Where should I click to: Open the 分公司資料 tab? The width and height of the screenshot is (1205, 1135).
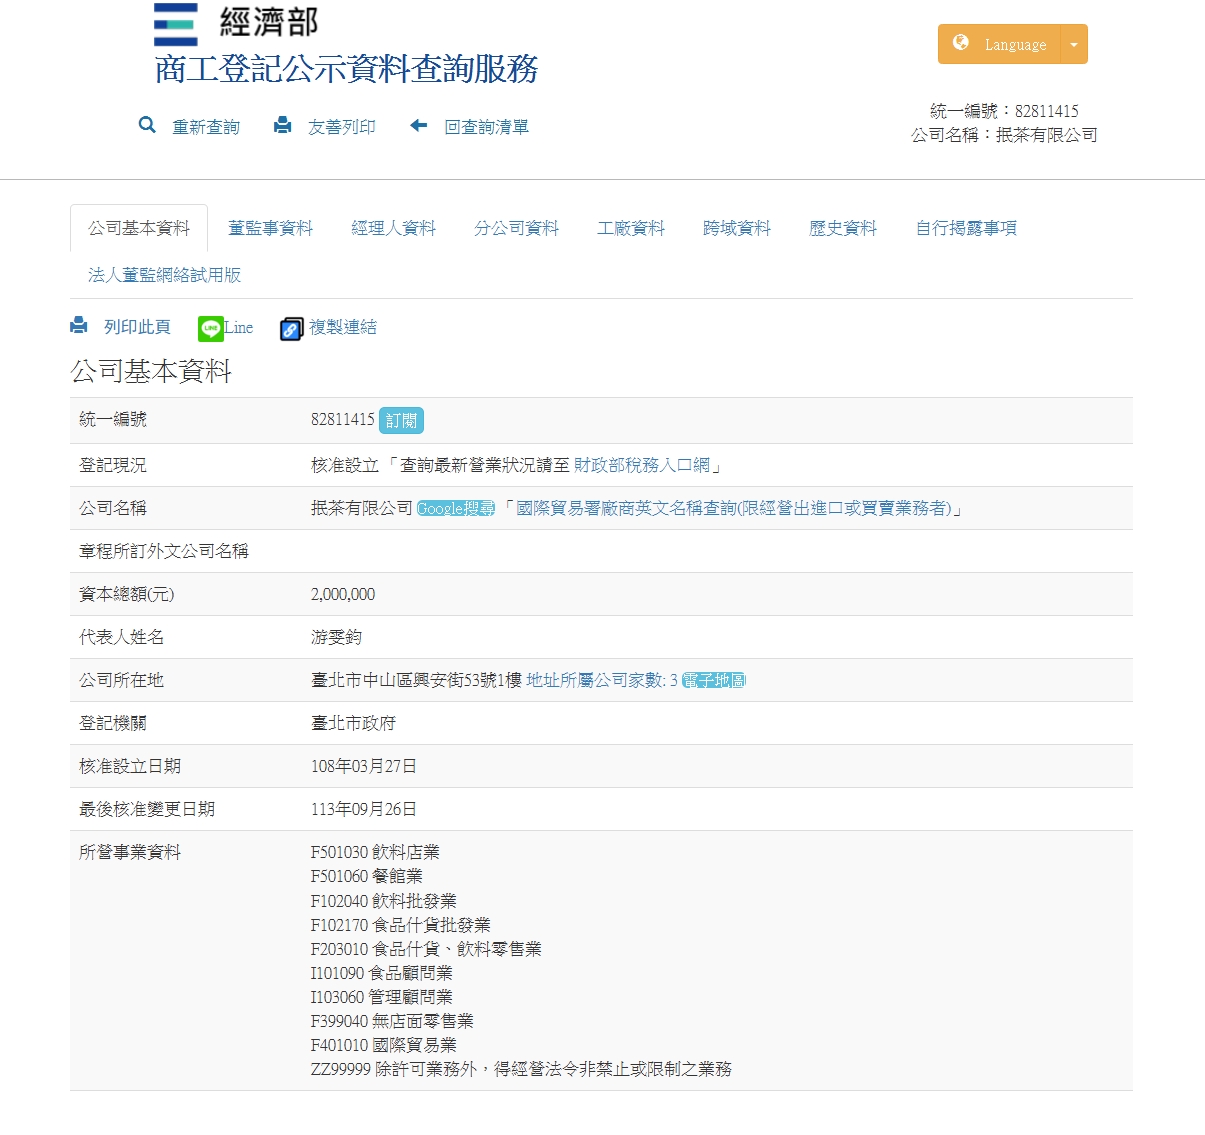[x=516, y=228]
